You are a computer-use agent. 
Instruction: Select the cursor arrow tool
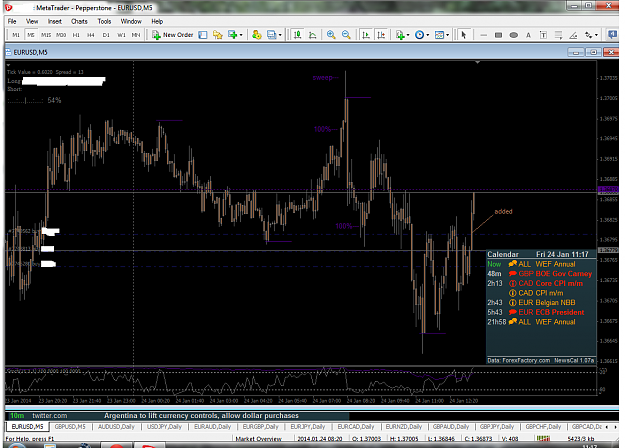pos(464,35)
